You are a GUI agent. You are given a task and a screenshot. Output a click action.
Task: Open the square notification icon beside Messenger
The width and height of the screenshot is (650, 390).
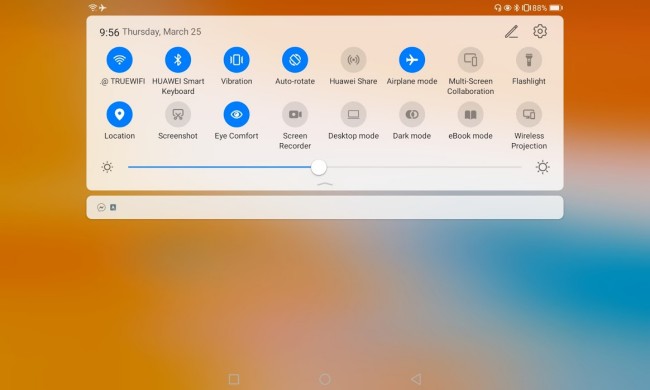113,207
